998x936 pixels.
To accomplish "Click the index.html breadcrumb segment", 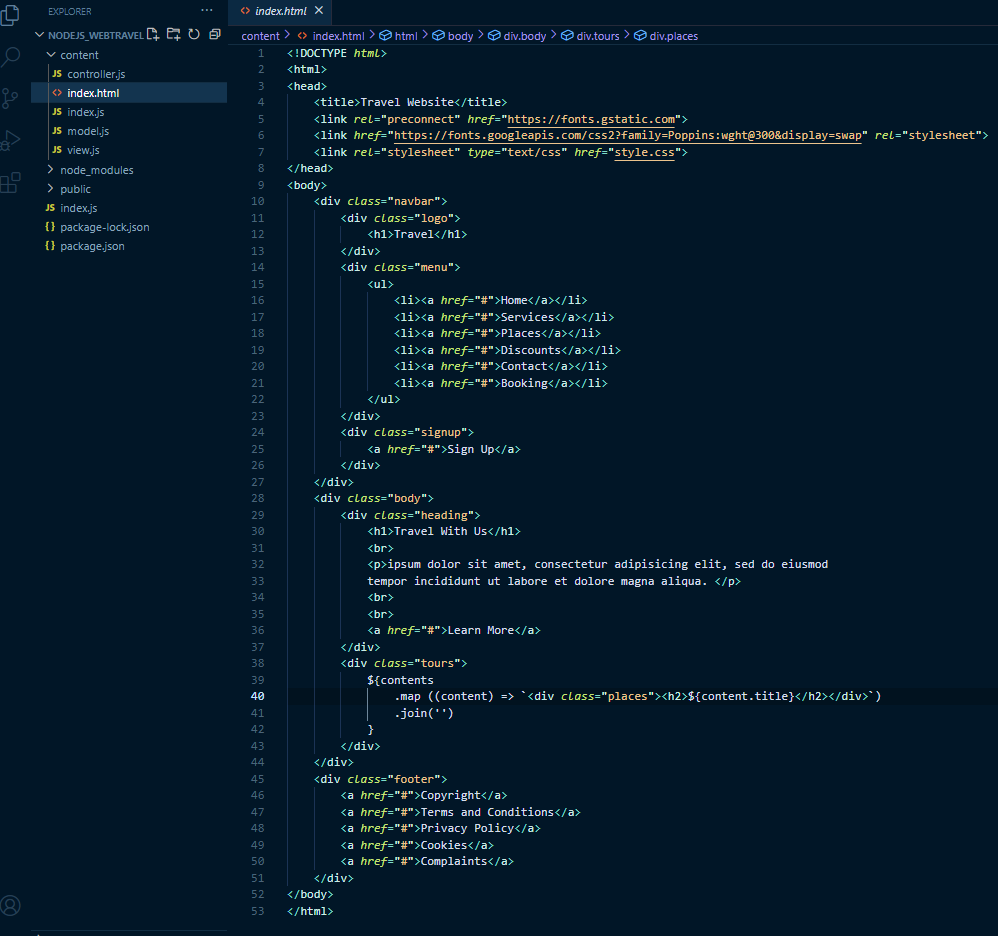I will coord(338,36).
